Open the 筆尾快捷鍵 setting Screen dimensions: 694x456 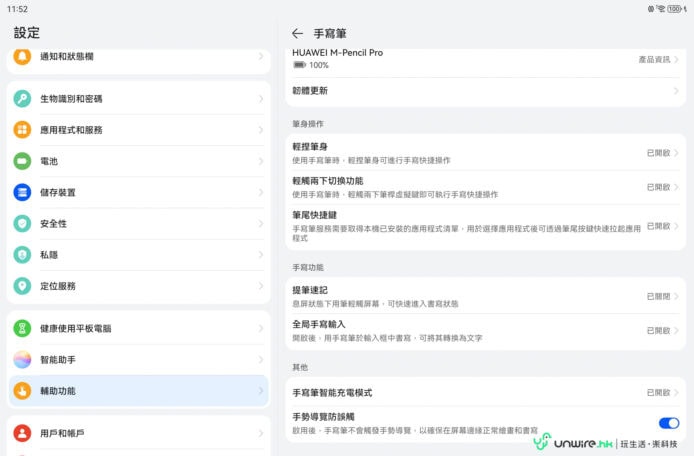(486, 226)
